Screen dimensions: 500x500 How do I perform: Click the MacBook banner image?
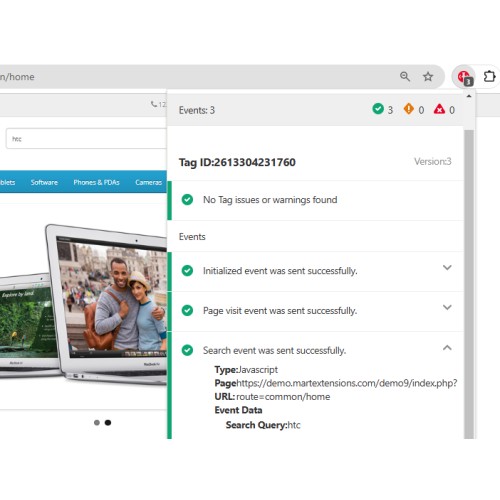point(83,305)
